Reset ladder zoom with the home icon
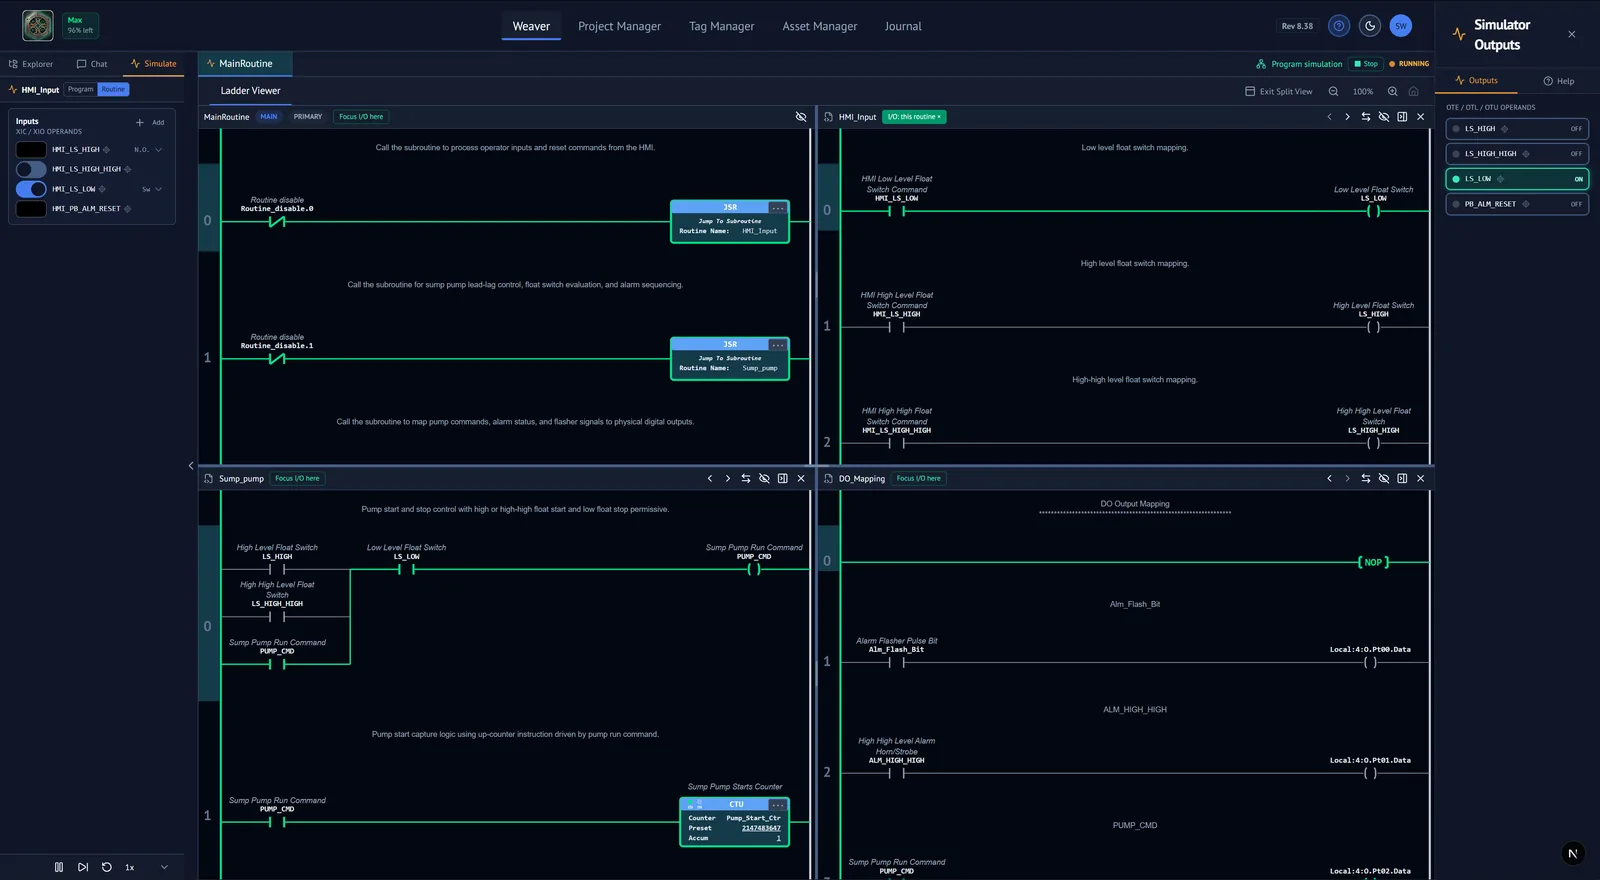1600x880 pixels. pos(1413,91)
